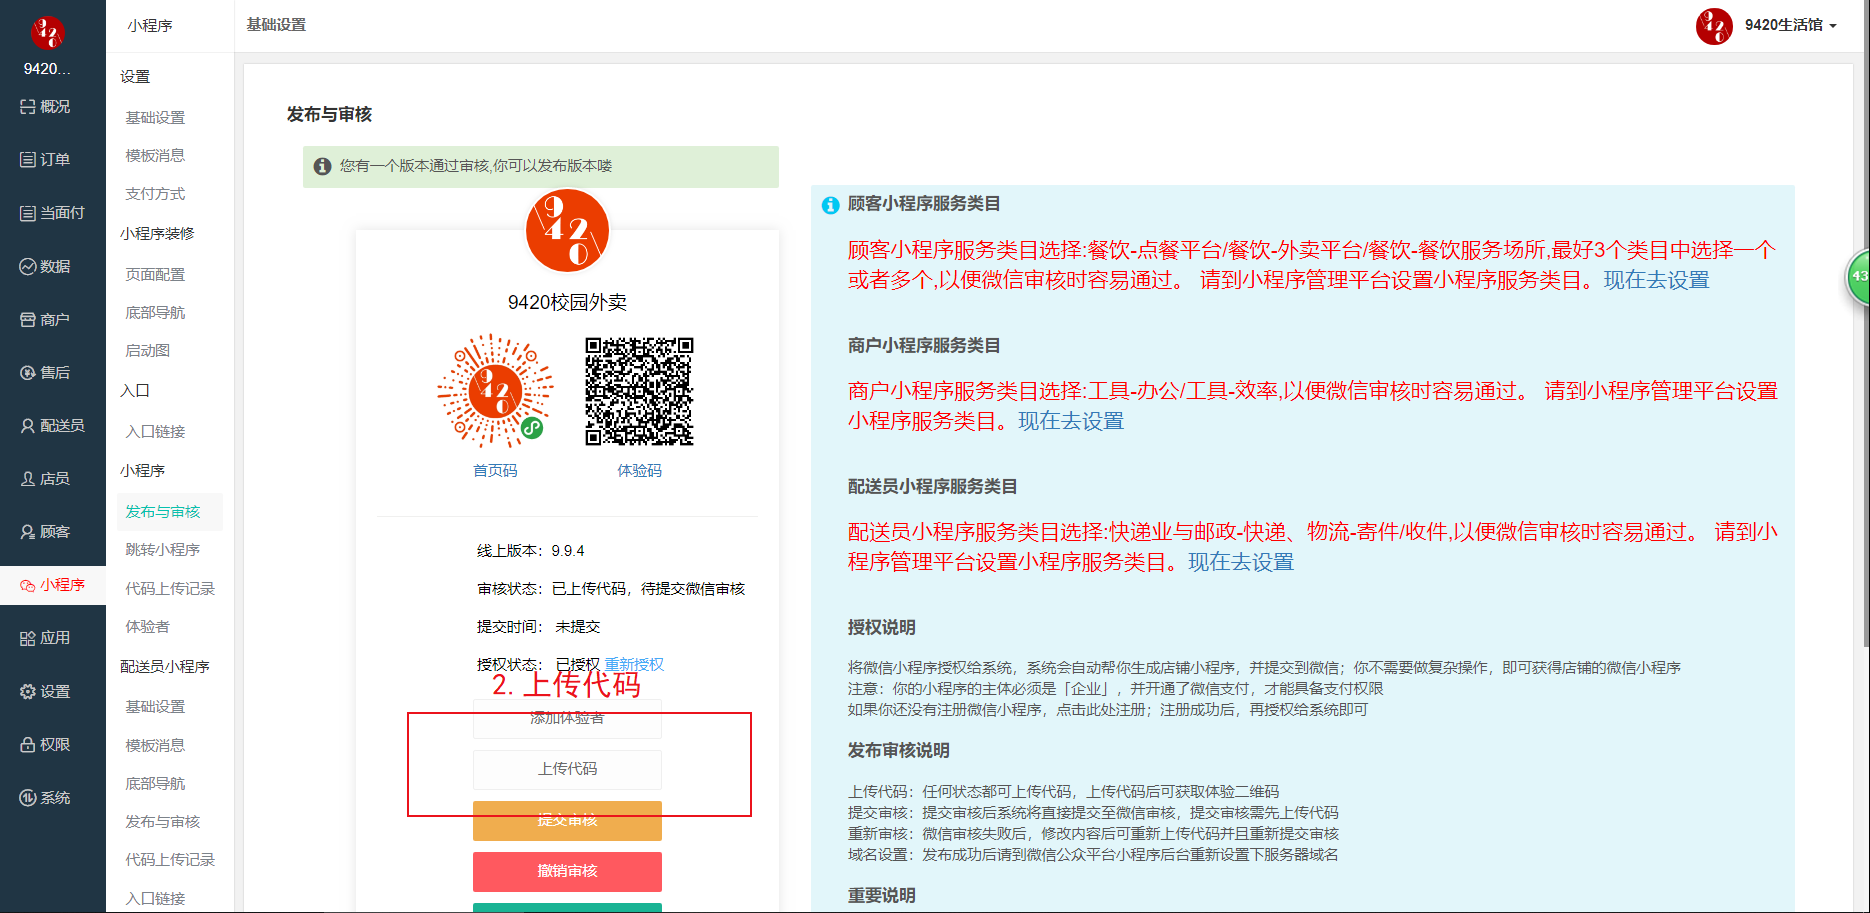Click the 授权说明 heading
This screenshot has height=913, width=1870.
click(x=881, y=628)
